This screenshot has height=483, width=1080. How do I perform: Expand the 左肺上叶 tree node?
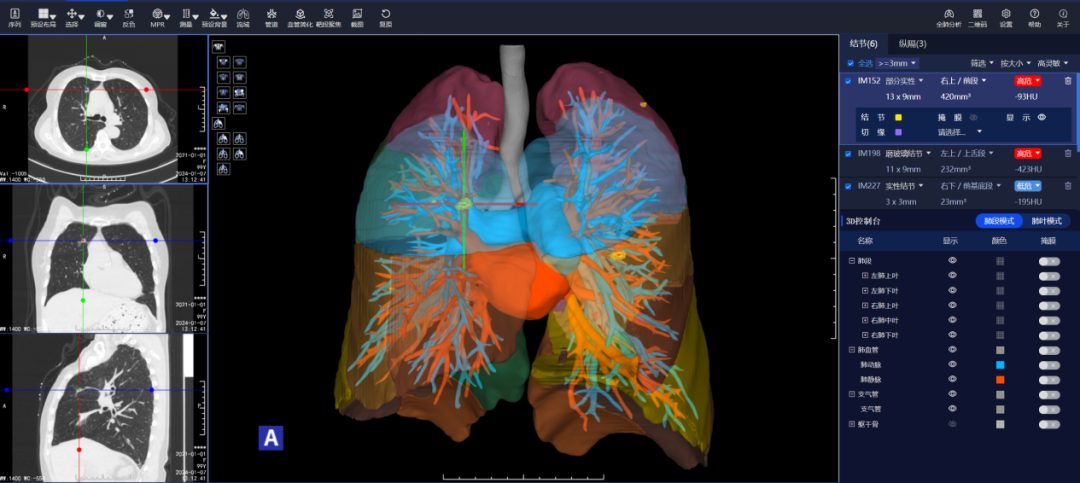pyautogui.click(x=865, y=276)
